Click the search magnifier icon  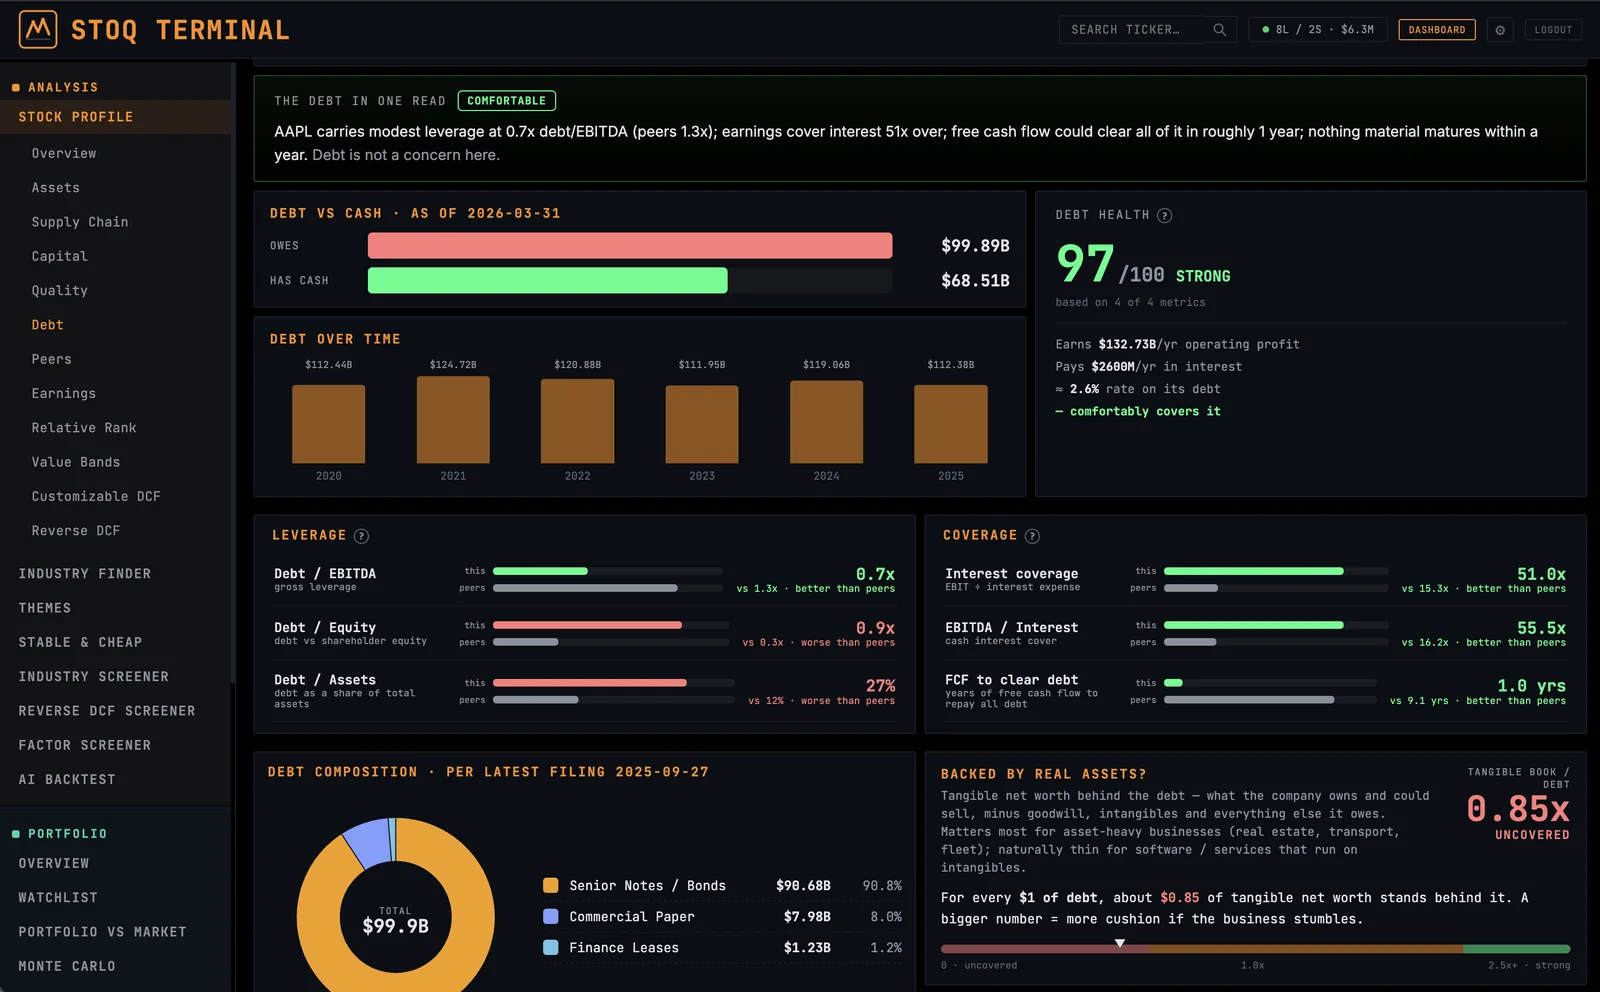(x=1219, y=30)
